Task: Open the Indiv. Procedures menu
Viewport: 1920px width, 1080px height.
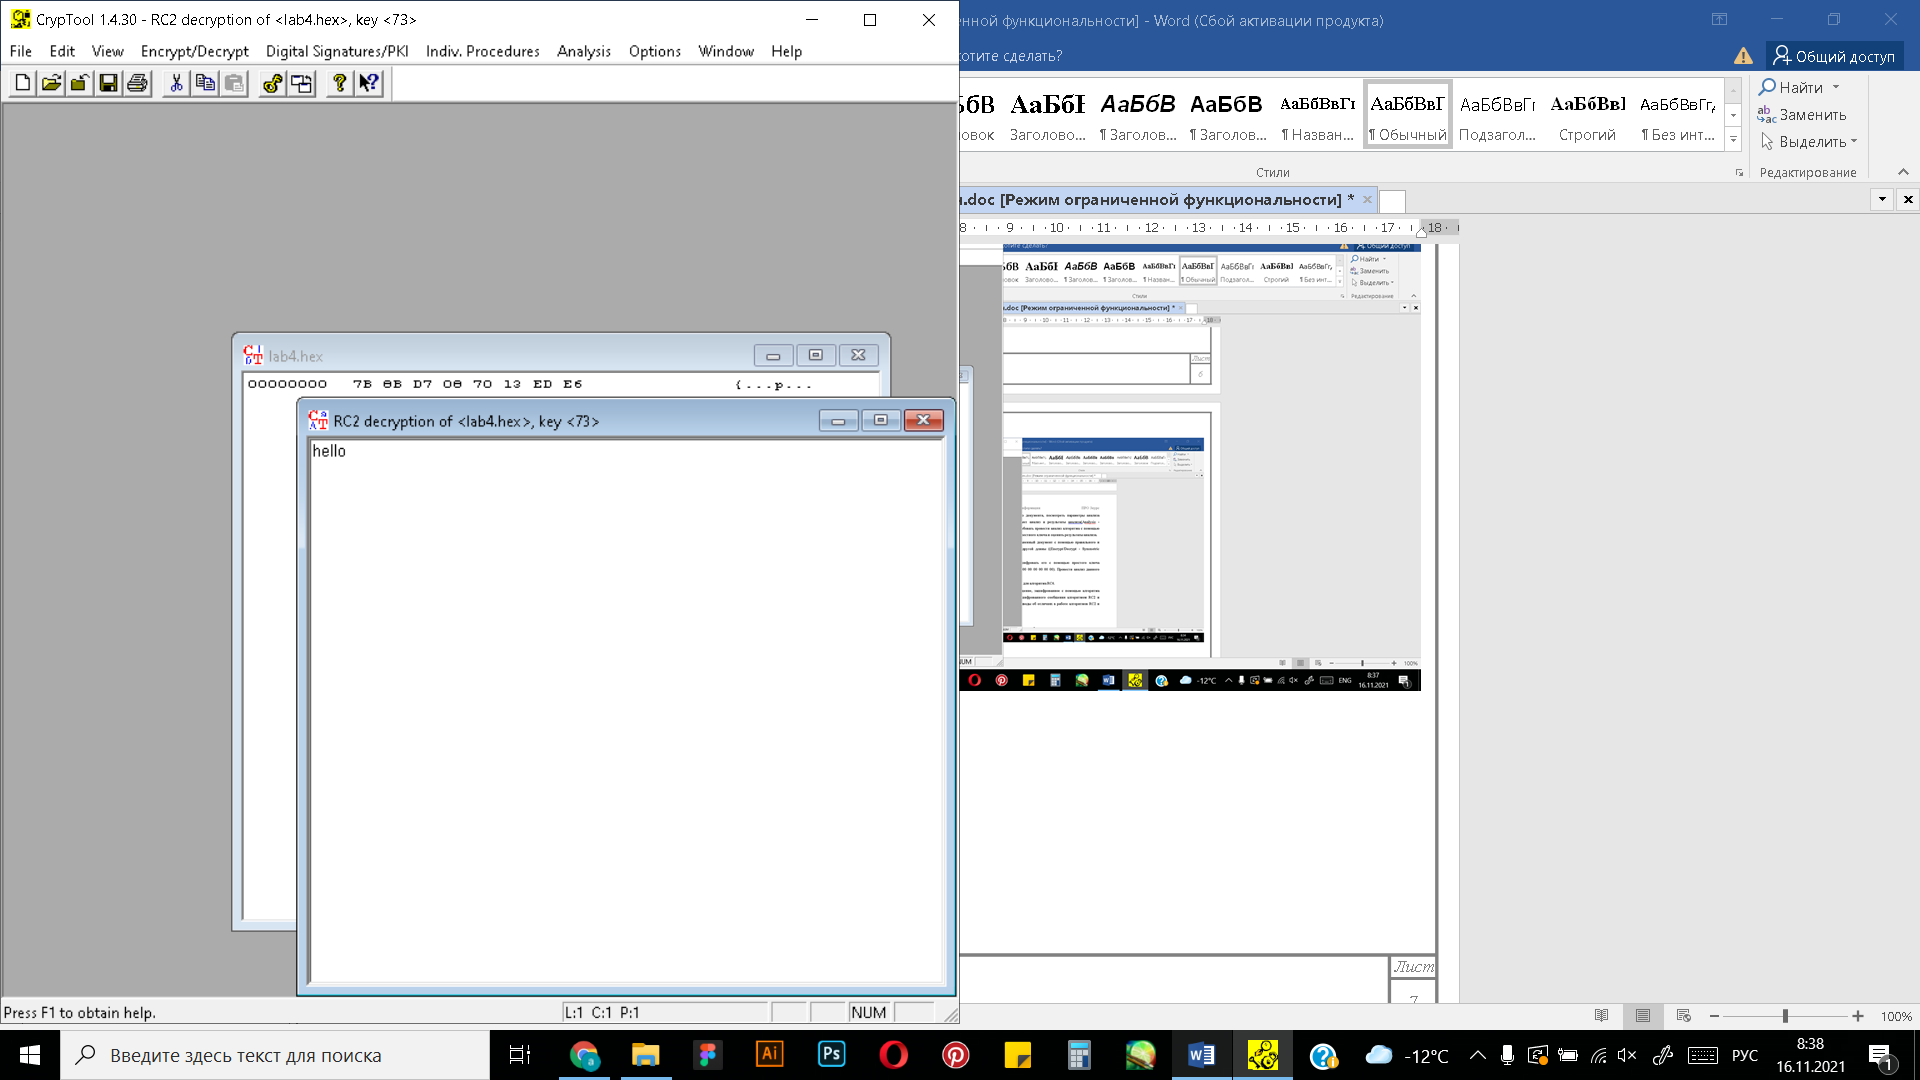Action: click(483, 51)
